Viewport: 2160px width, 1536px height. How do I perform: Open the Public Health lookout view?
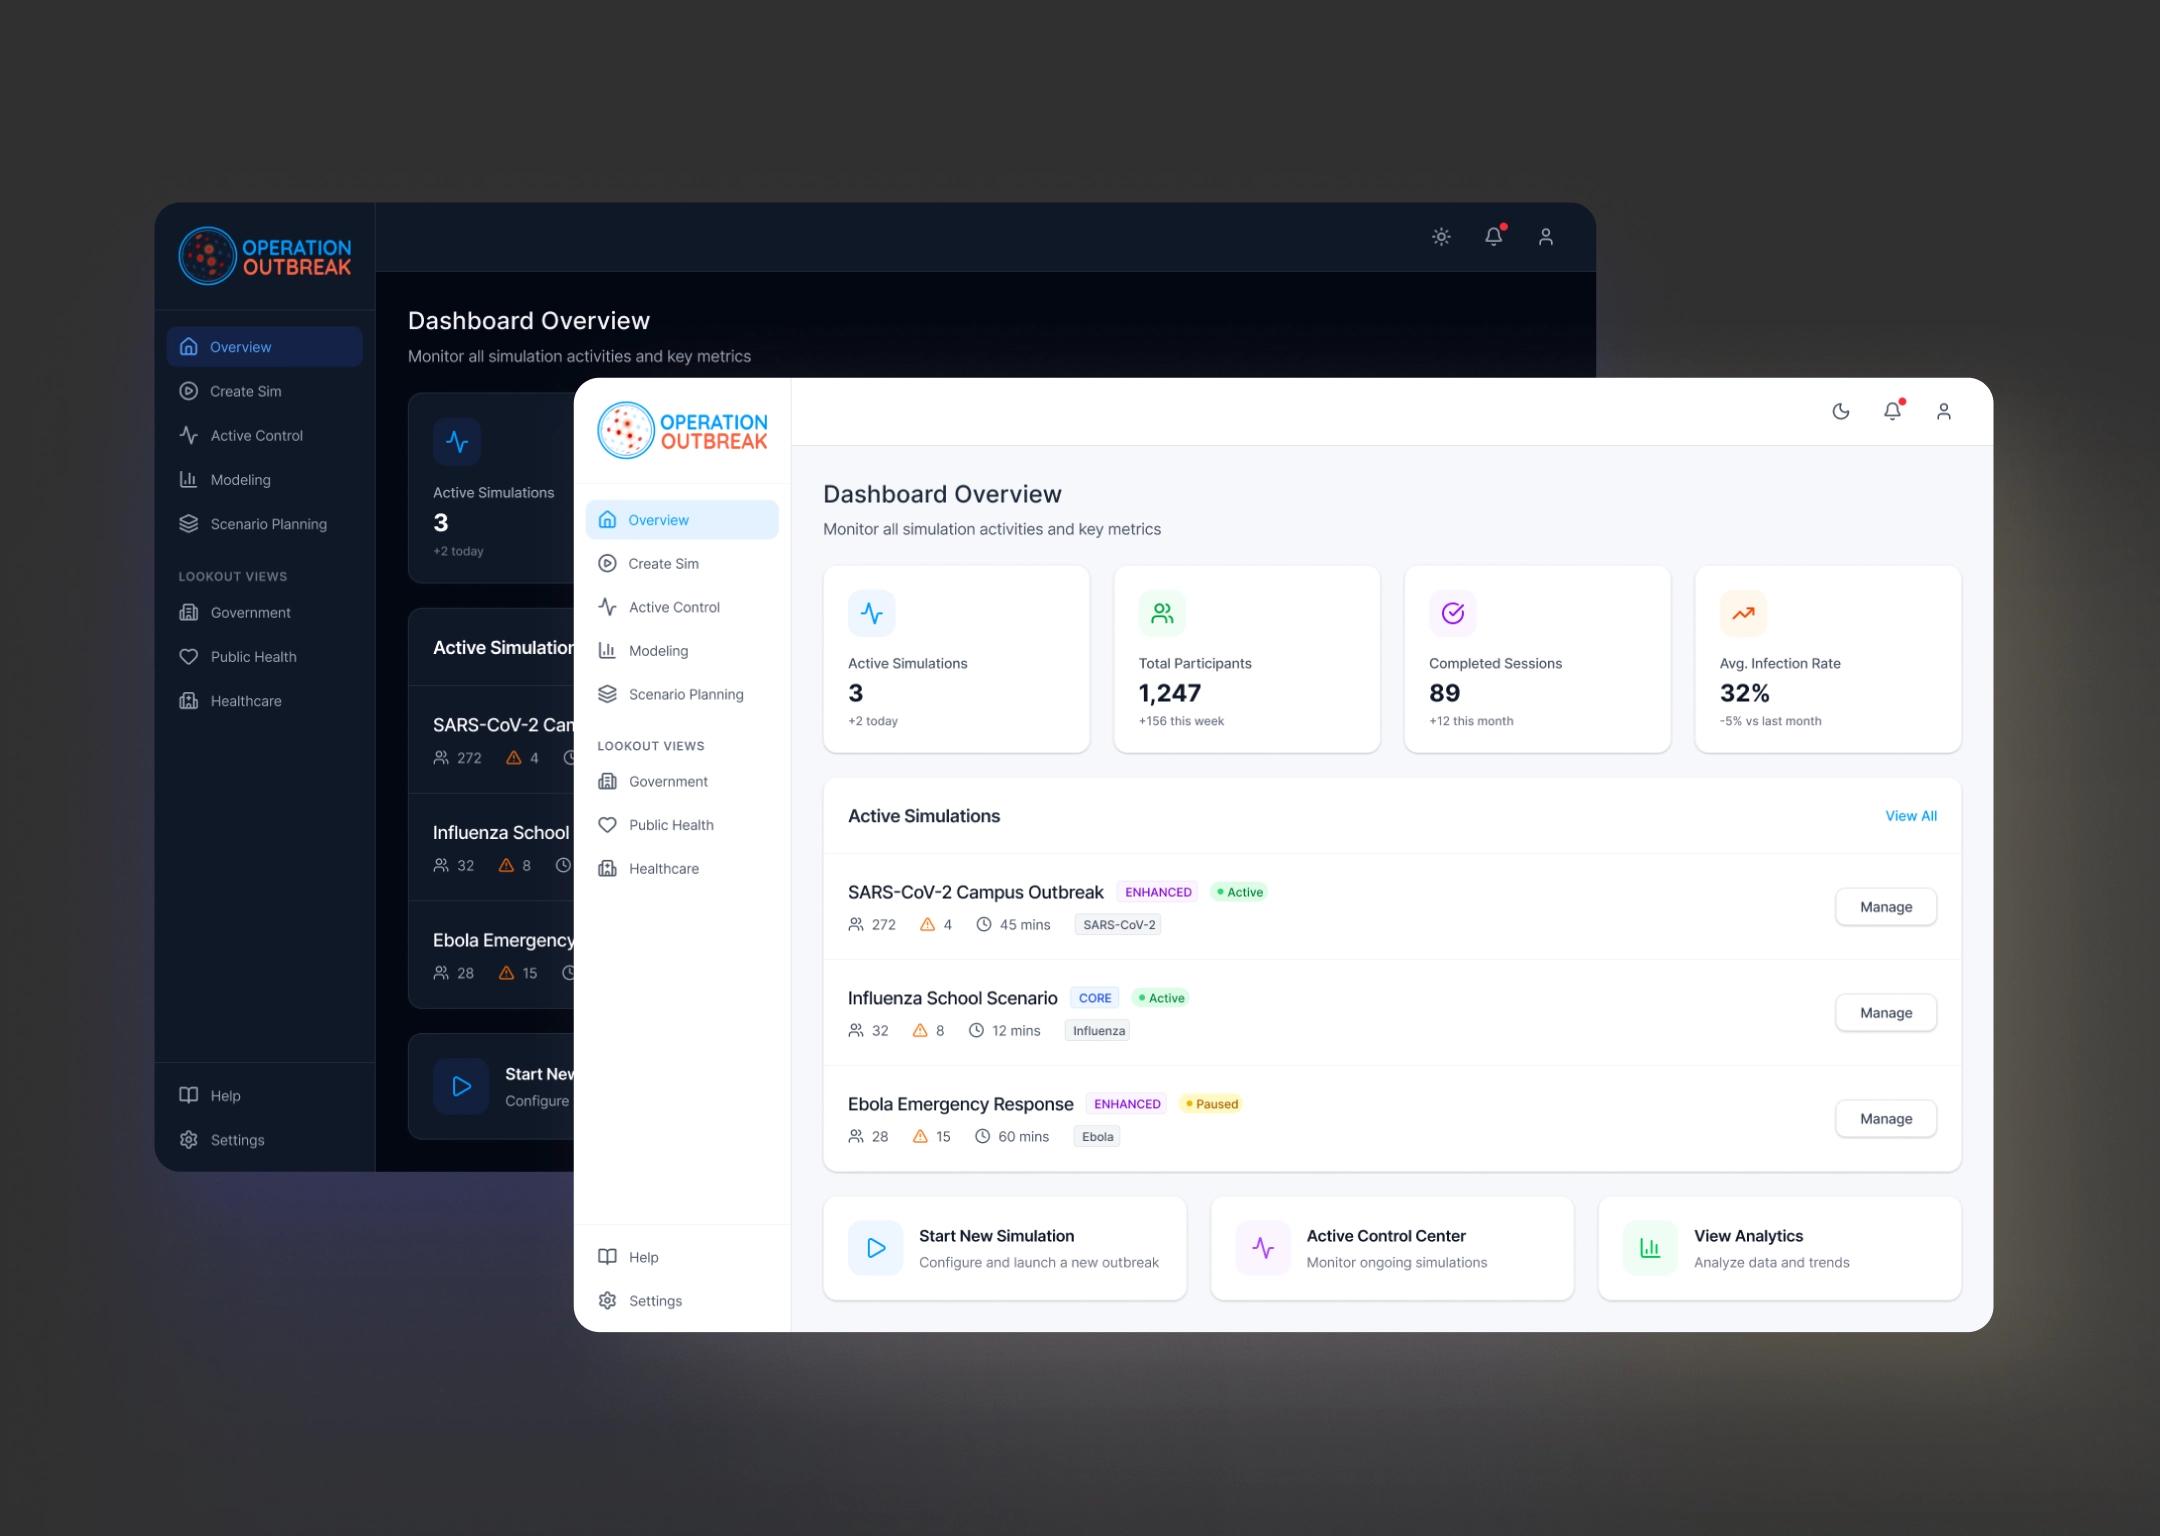point(671,825)
